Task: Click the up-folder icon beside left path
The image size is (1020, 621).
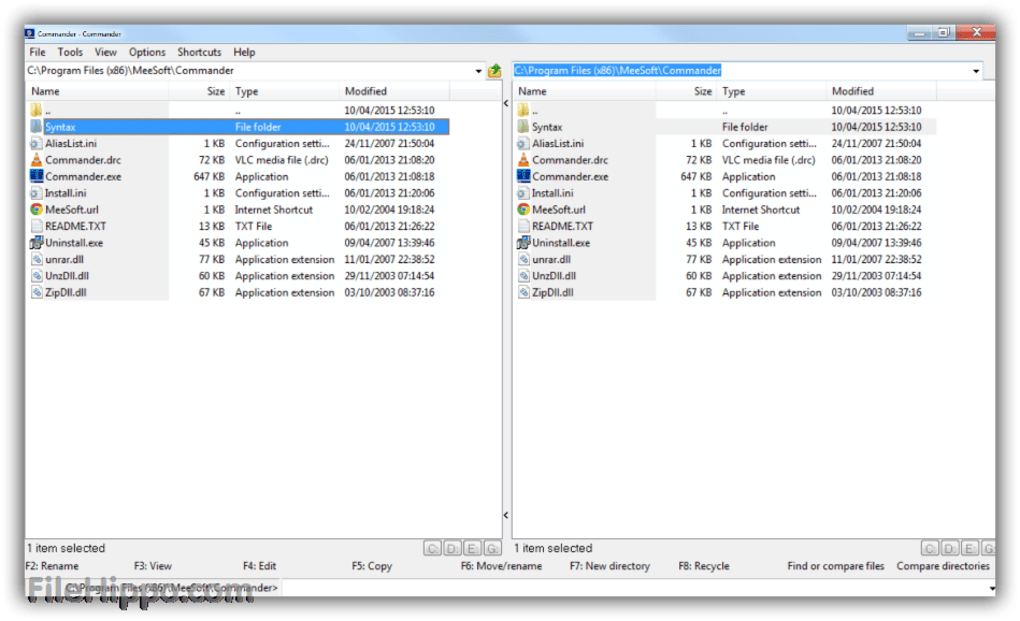Action: click(x=494, y=70)
